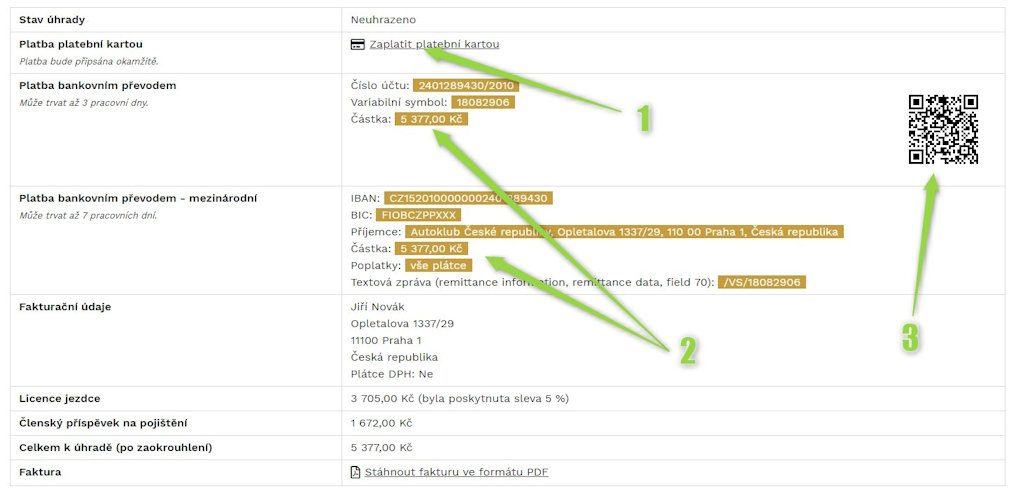Click 'Stáhnout fakturu ve formátu PDF' link
This screenshot has height=494, width=1014.
tap(456, 472)
